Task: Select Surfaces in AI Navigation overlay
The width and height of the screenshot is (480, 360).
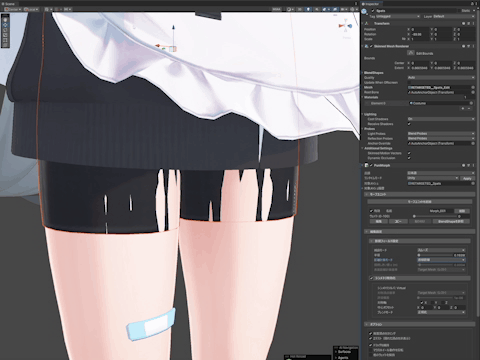Action: 344,352
